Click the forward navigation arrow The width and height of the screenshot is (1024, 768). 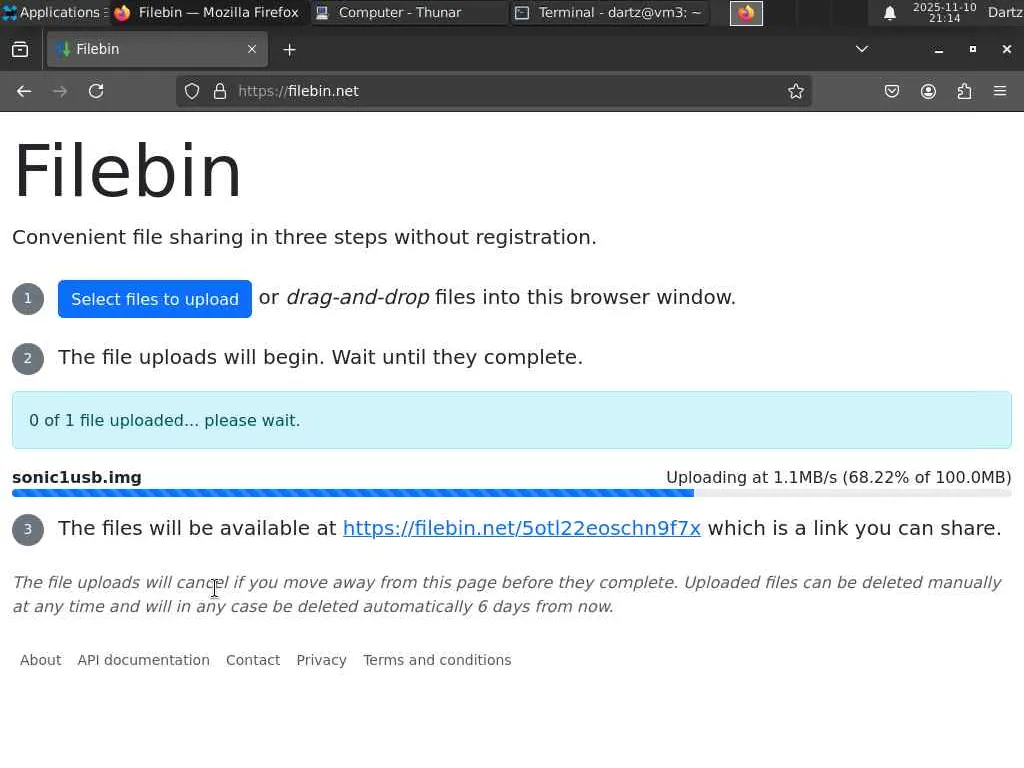(x=60, y=91)
